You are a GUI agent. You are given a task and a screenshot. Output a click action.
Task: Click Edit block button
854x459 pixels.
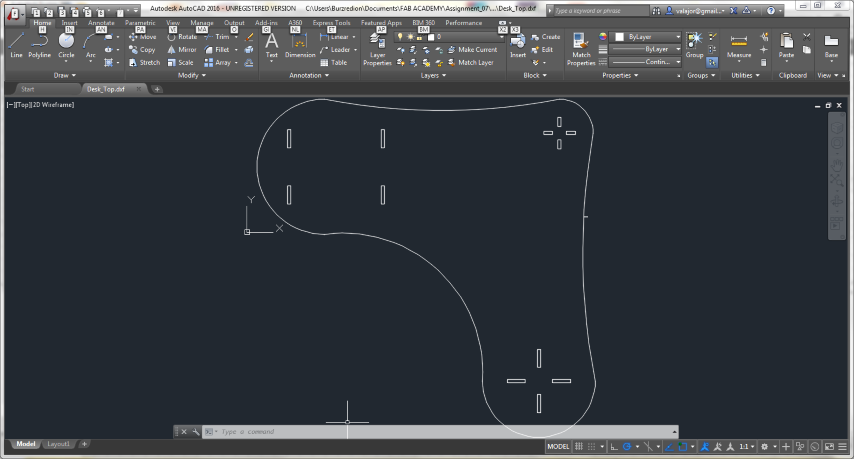542,50
